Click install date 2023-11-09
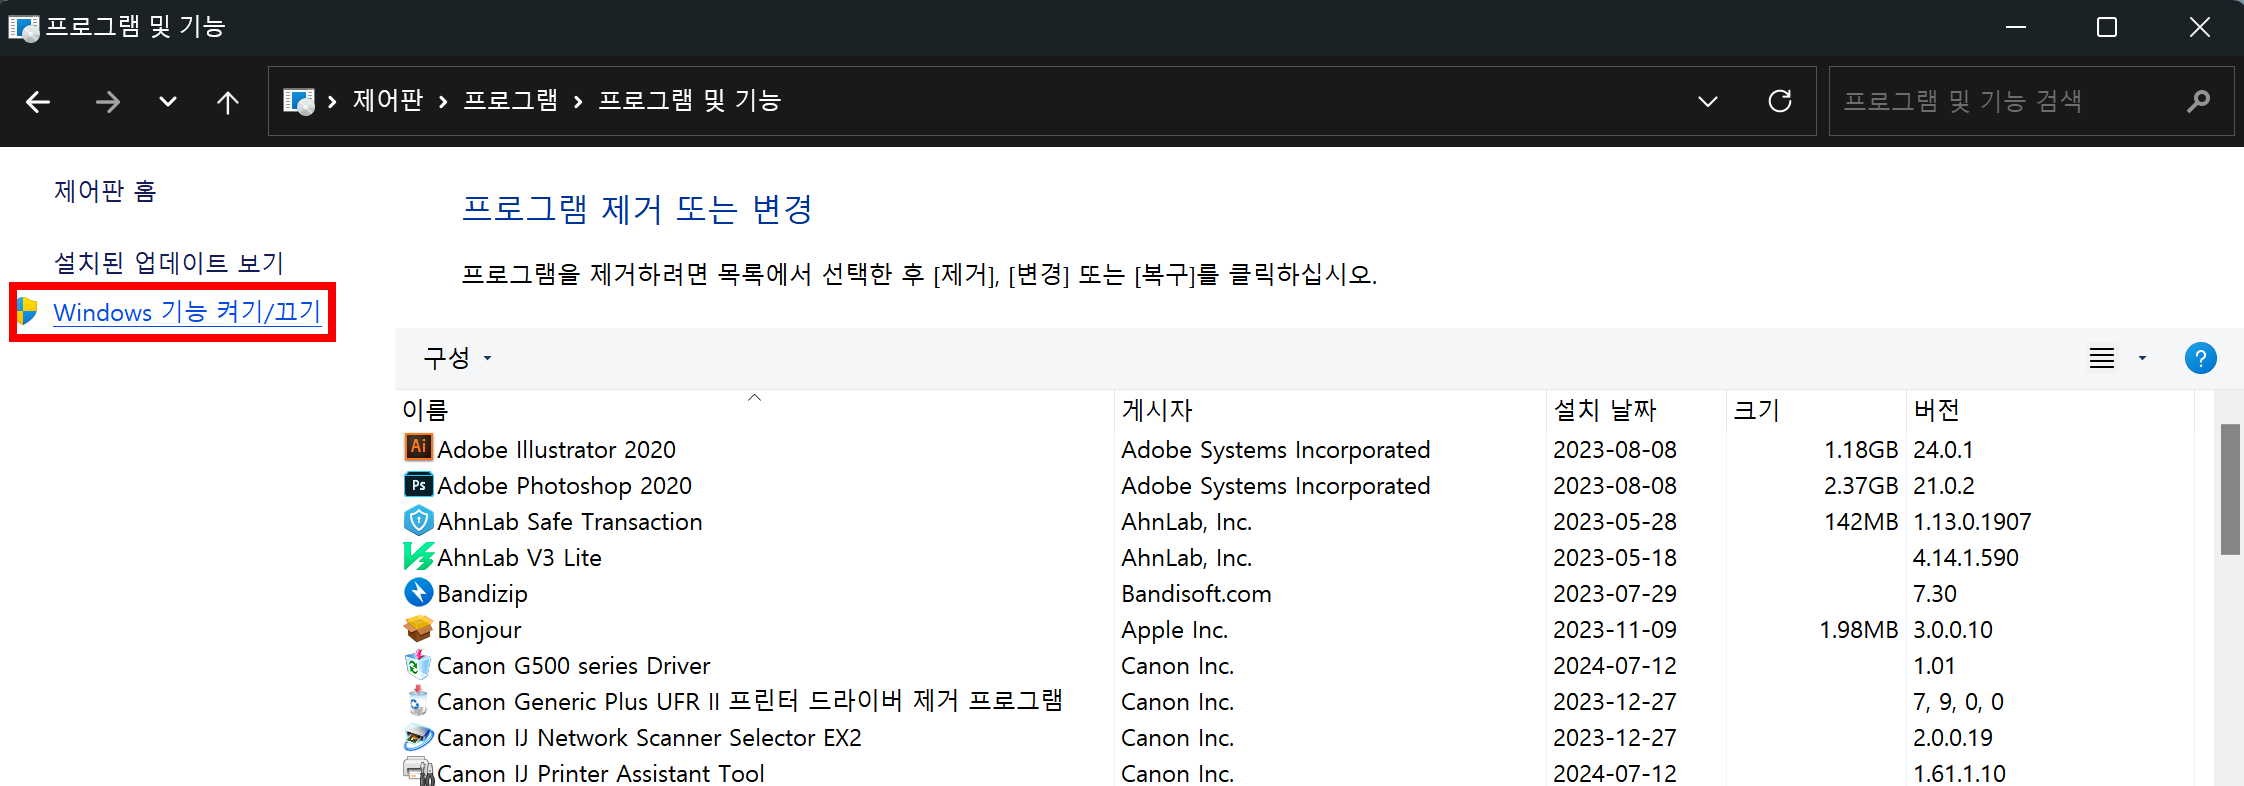2244x786 pixels. (1615, 630)
